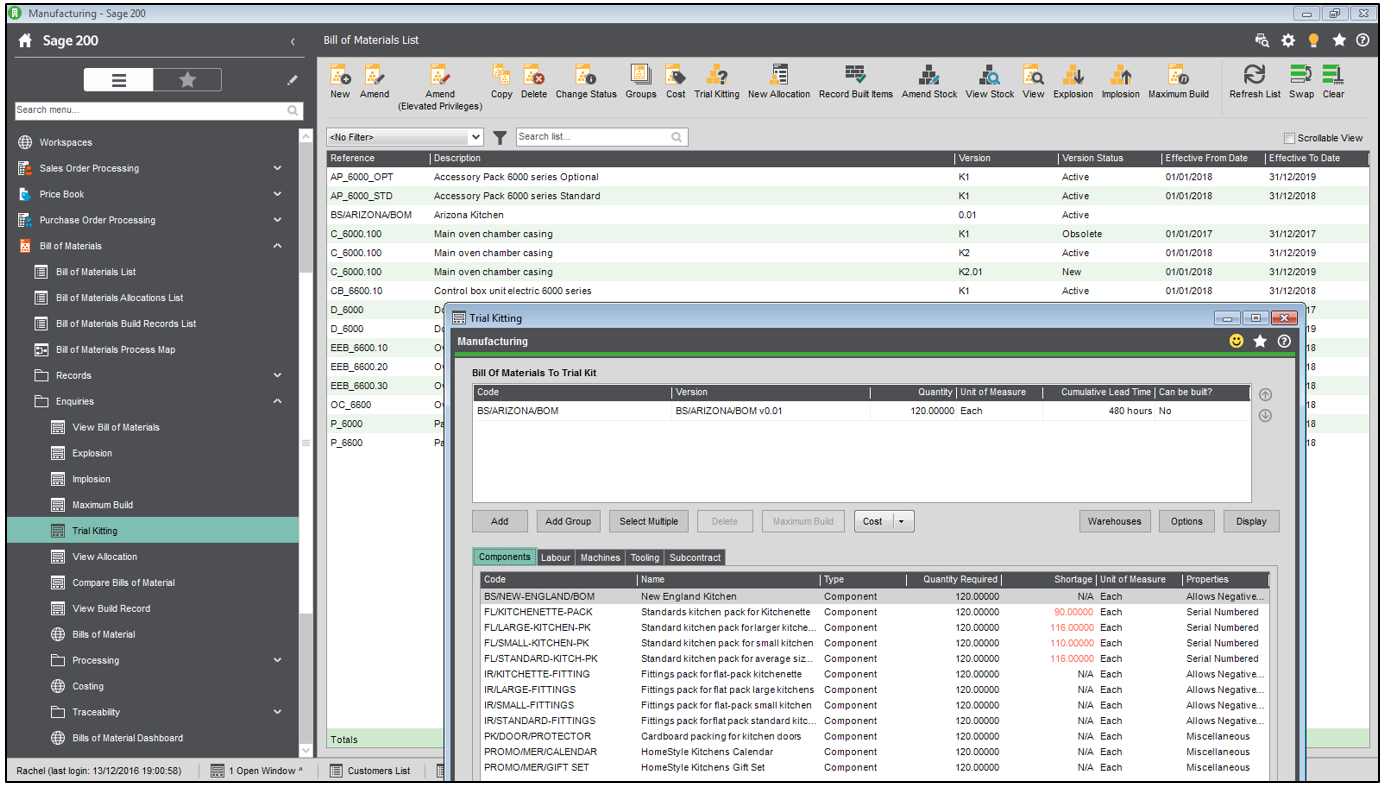The height and width of the screenshot is (787, 1386).
Task: Open the Maximum Build toolbar tool
Action: pyautogui.click(x=1178, y=82)
